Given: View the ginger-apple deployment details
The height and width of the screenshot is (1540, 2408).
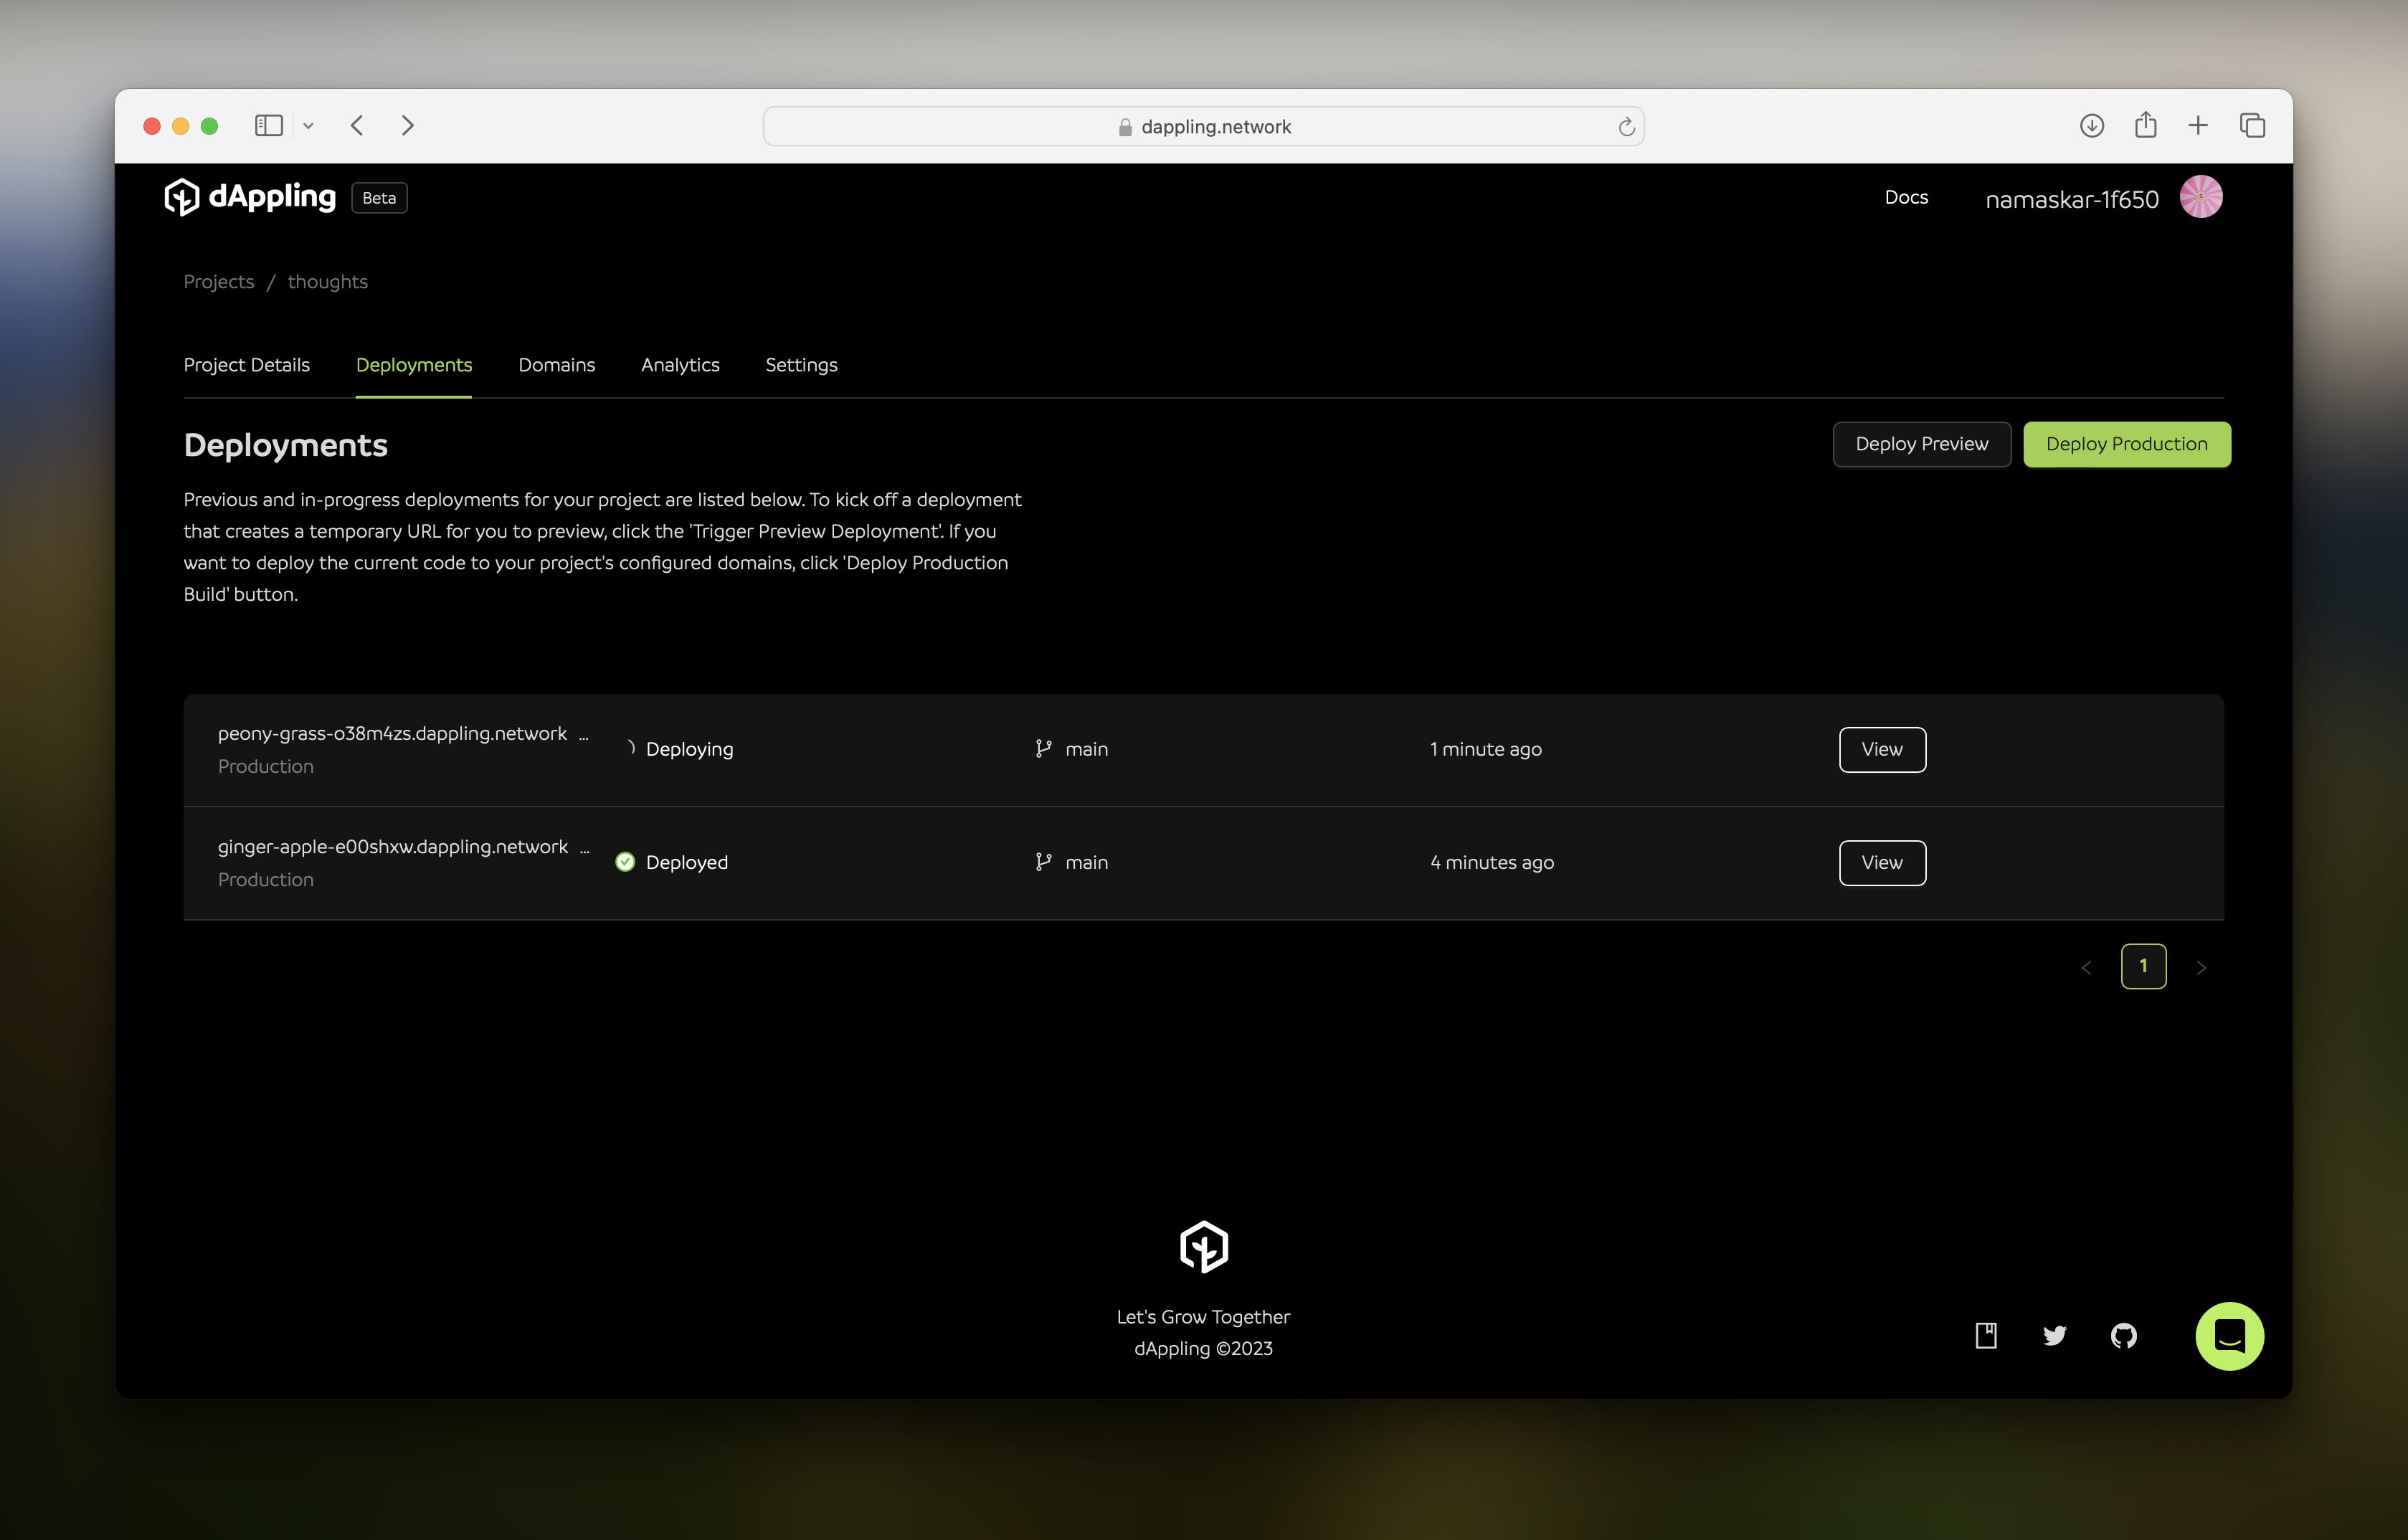Looking at the screenshot, I should 1882,861.
